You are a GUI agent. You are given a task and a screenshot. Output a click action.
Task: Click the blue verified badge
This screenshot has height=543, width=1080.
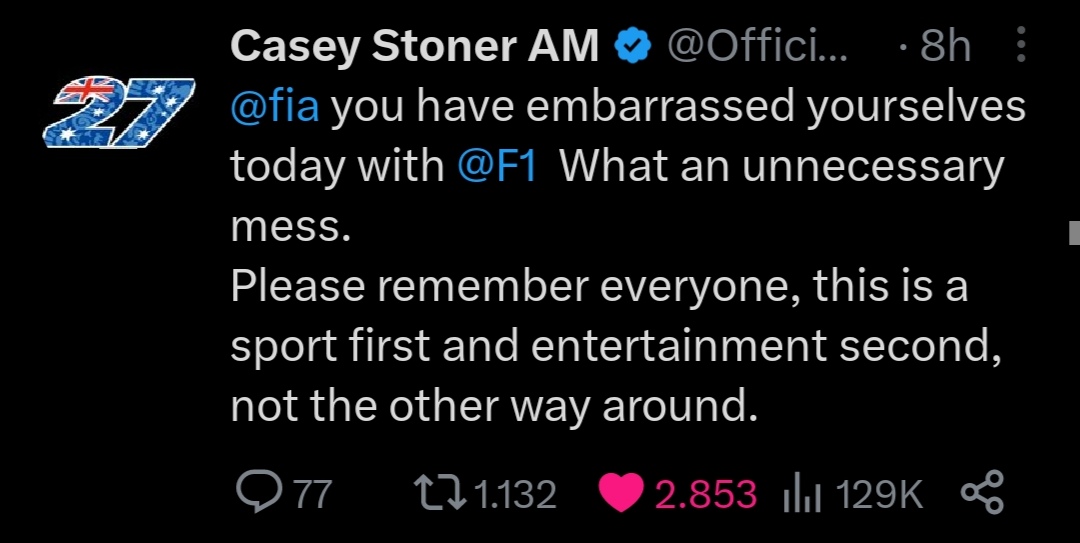point(633,47)
